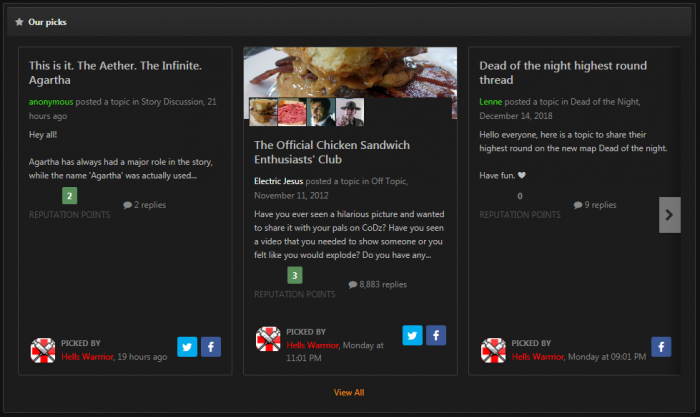Screen dimensions: 700x417
Task: Click View All link
Action: [x=349, y=393]
